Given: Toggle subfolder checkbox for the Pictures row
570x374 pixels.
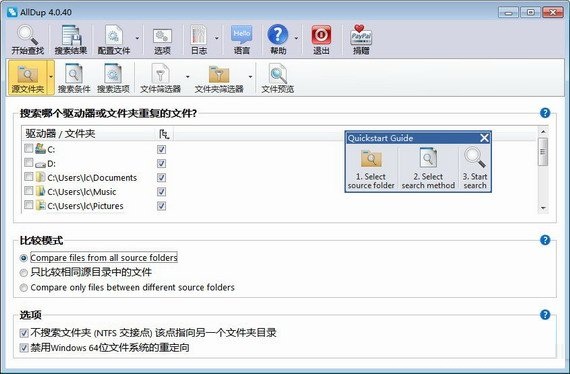Looking at the screenshot, I should click(x=161, y=206).
